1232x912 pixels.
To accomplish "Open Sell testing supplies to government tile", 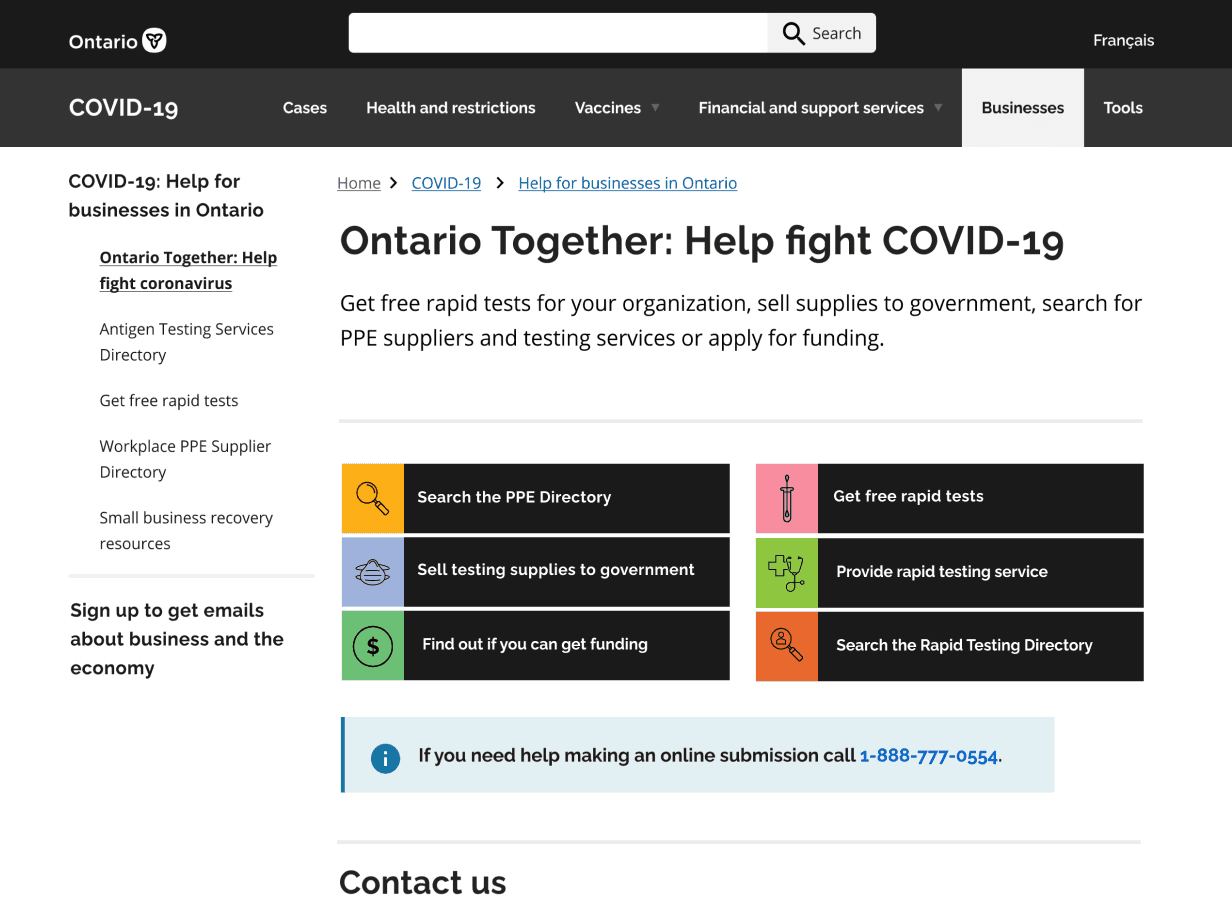I will 536,571.
